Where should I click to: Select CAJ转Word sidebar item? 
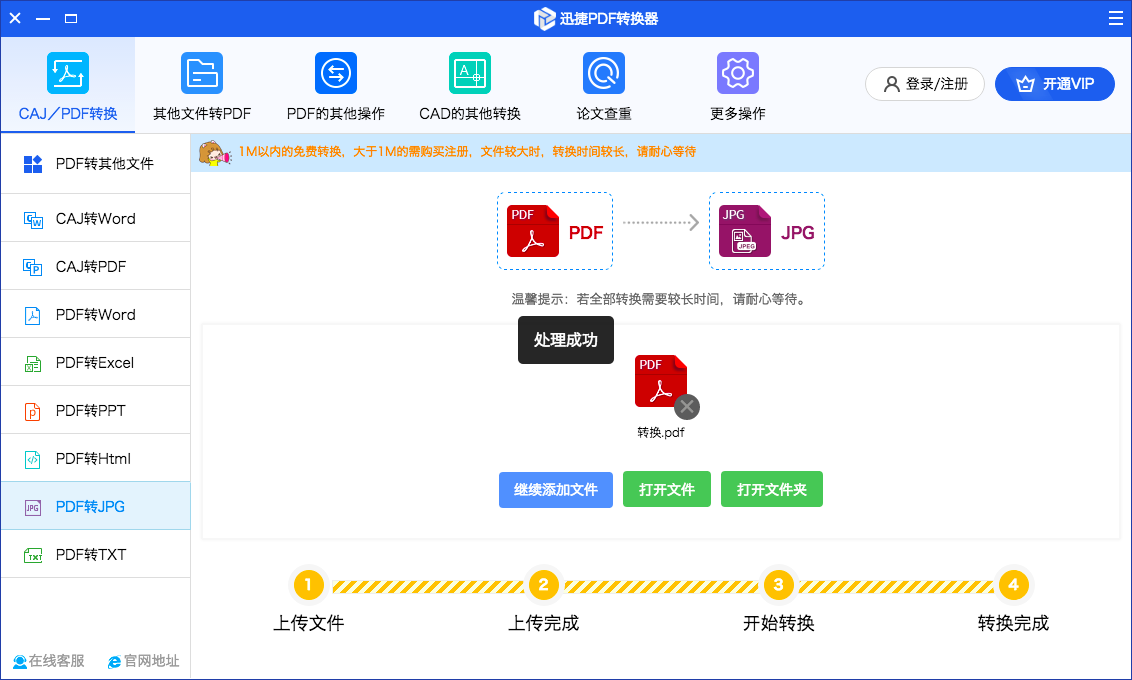[95, 218]
